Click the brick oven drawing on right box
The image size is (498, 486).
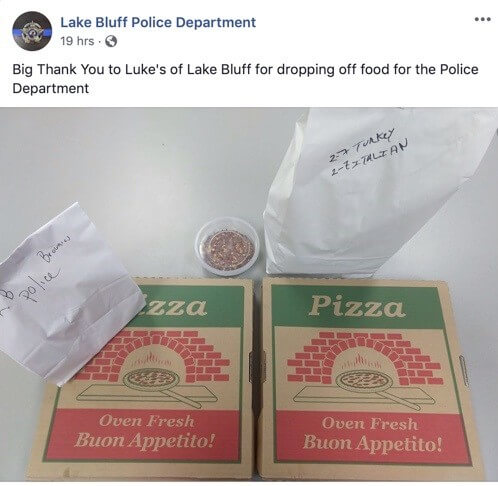pos(365,362)
